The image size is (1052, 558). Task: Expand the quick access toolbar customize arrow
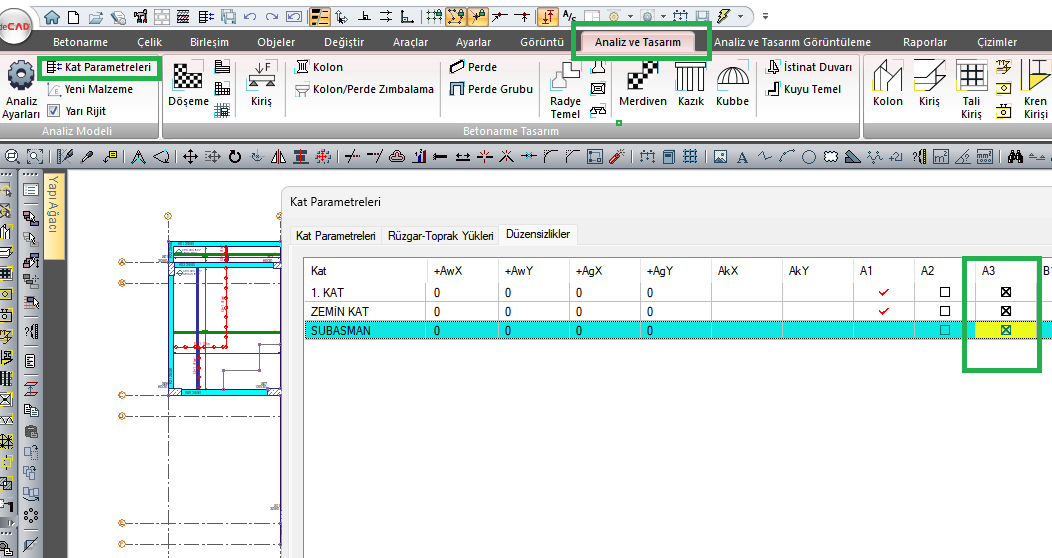765,16
